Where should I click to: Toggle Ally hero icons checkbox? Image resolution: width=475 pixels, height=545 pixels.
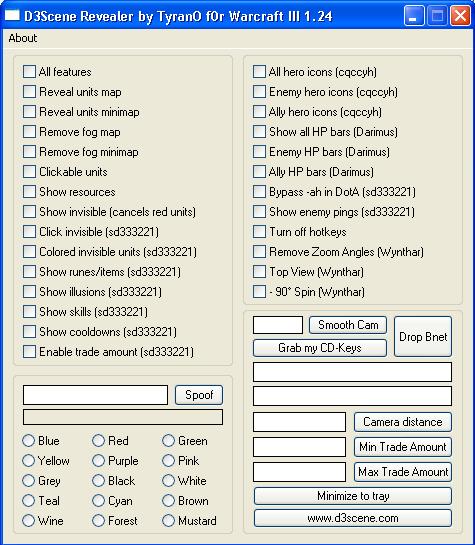pos(260,112)
